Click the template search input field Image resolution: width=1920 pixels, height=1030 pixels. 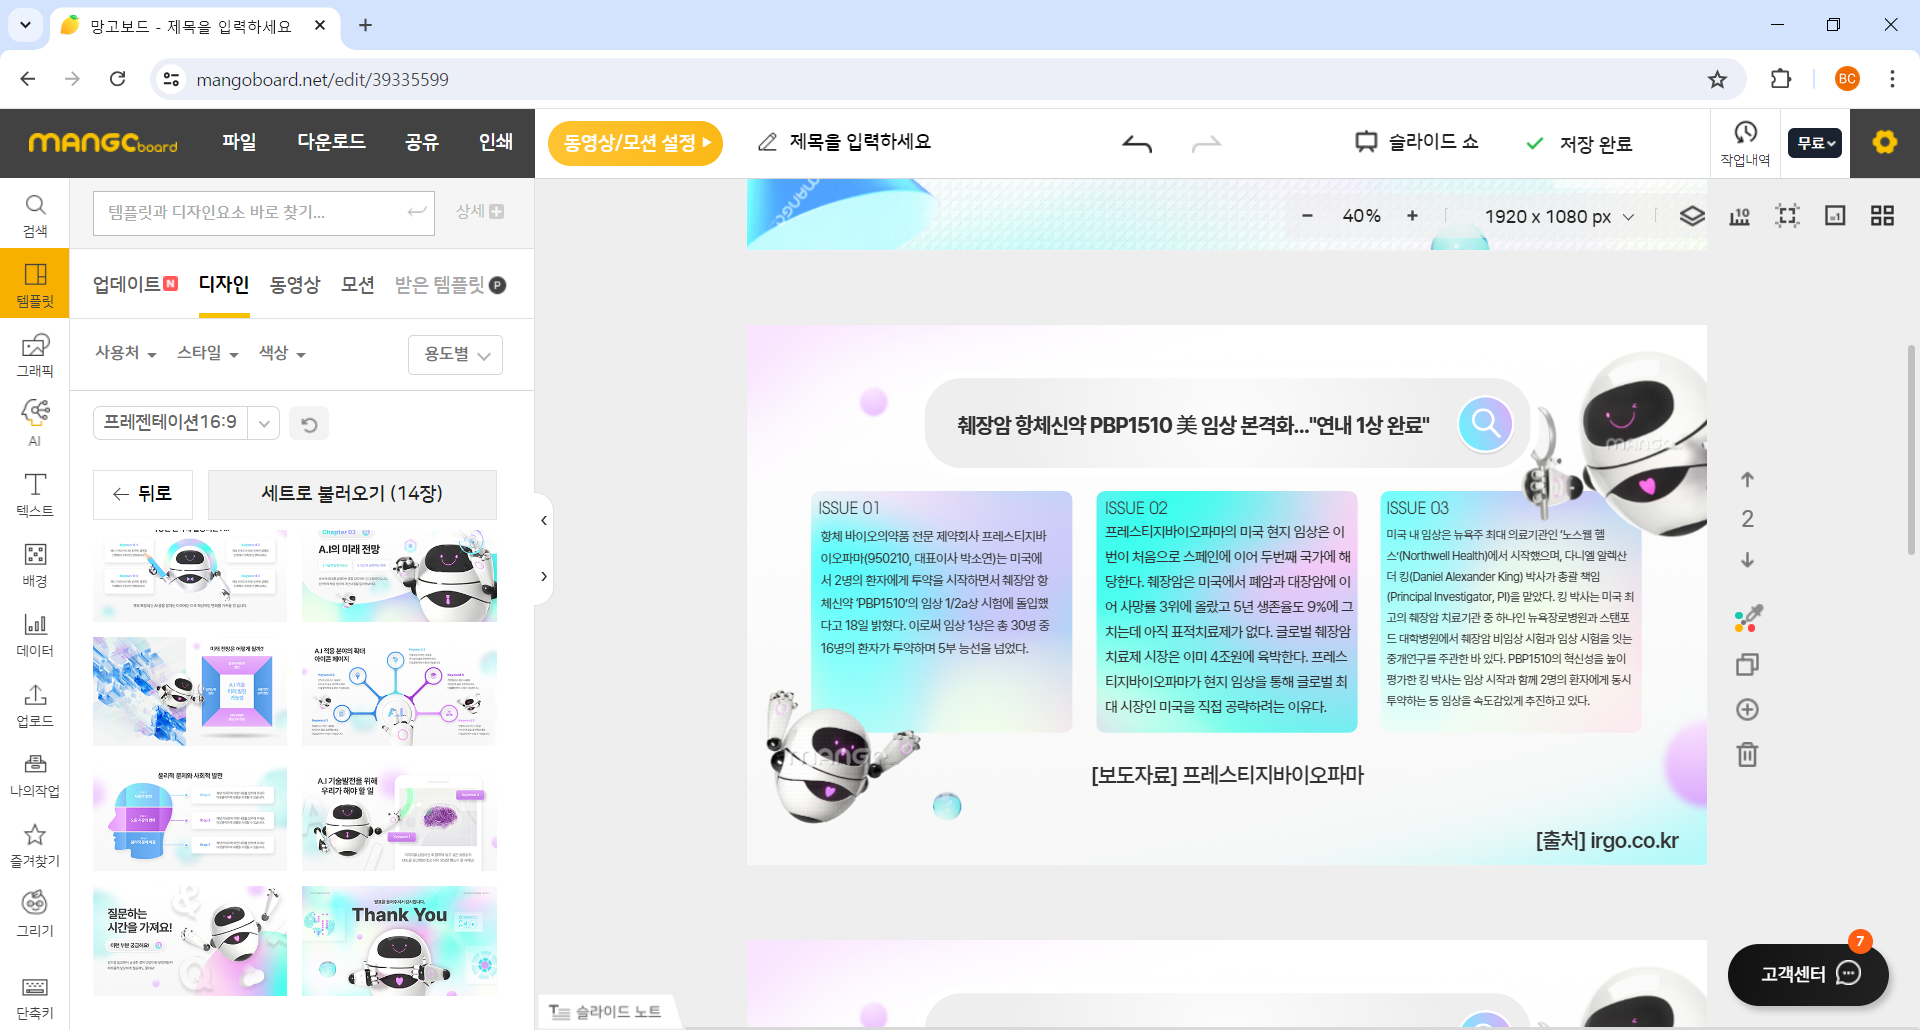264,213
